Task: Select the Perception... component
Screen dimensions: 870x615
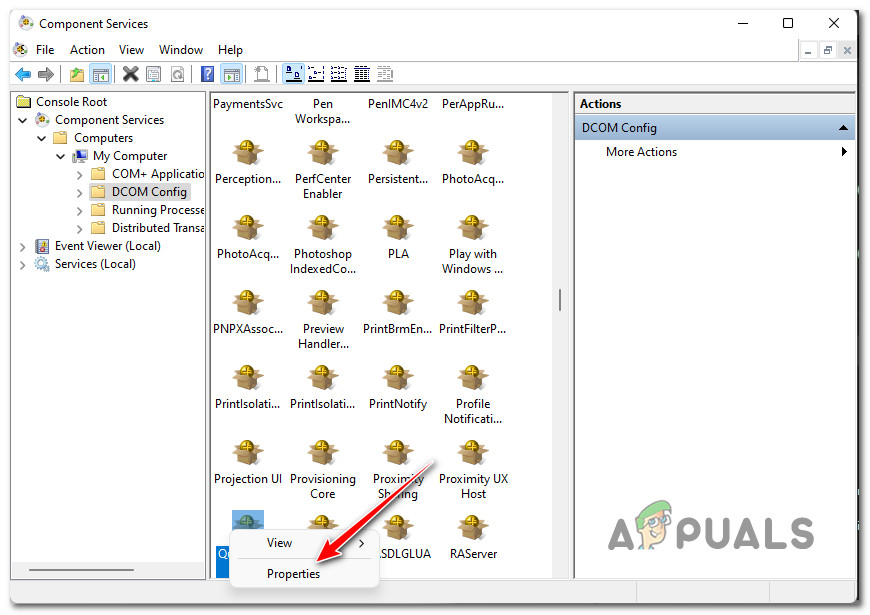Action: tap(247, 163)
